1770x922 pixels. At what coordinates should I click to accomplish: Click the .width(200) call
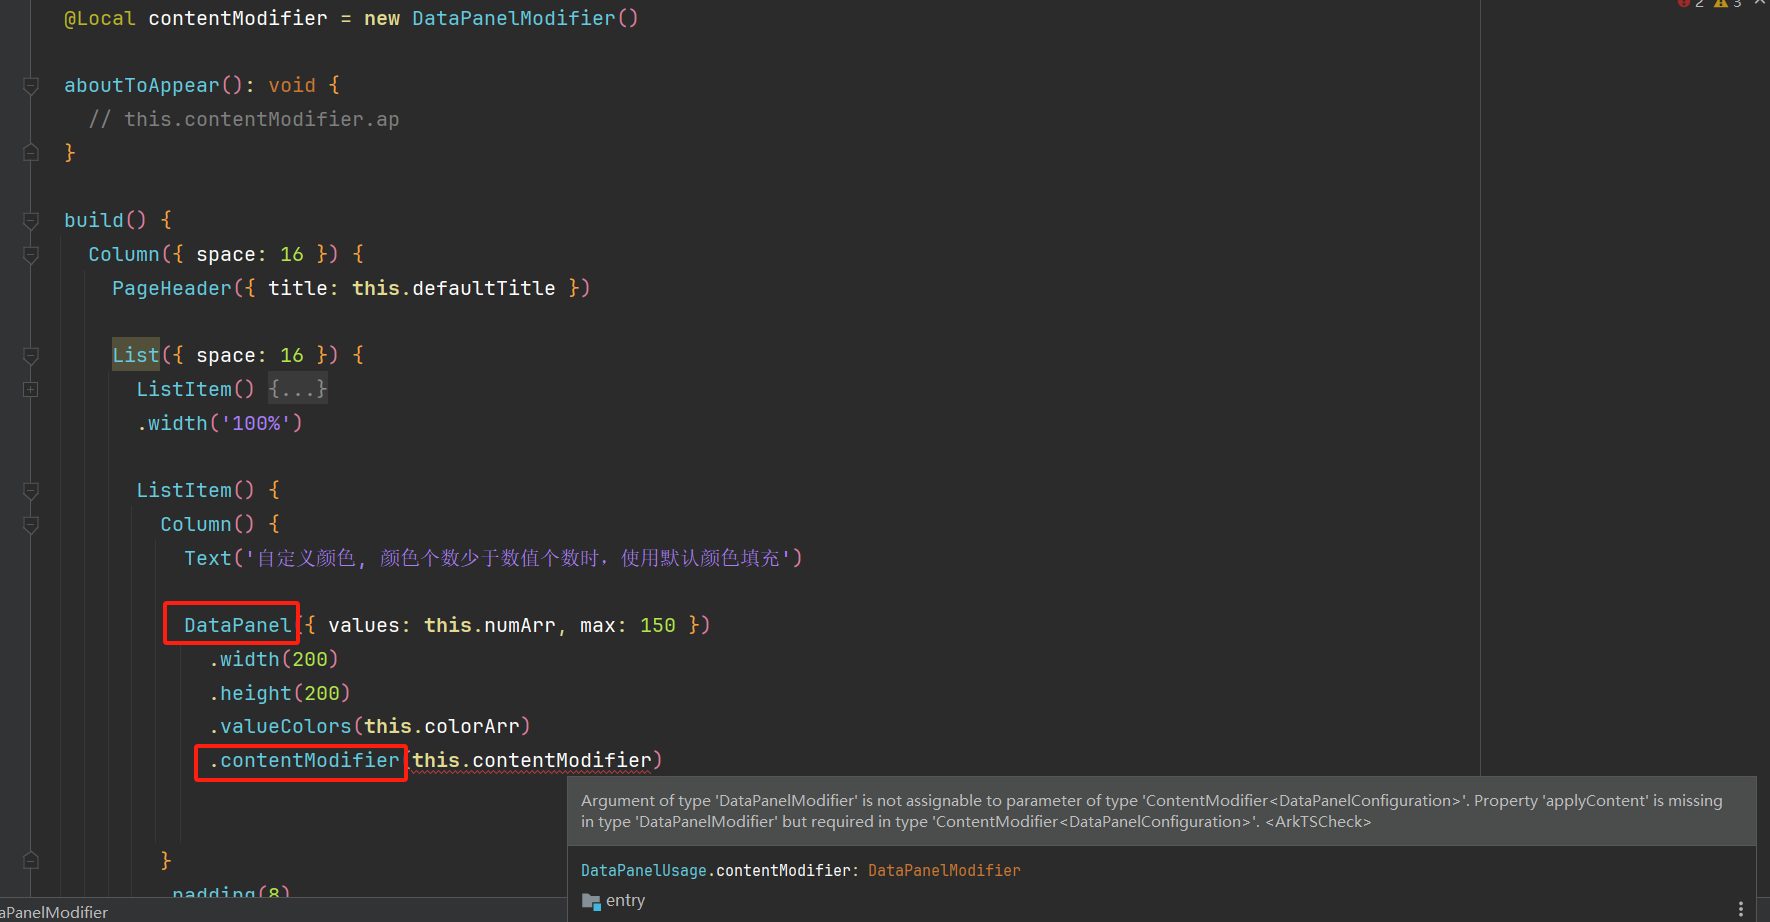(274, 660)
